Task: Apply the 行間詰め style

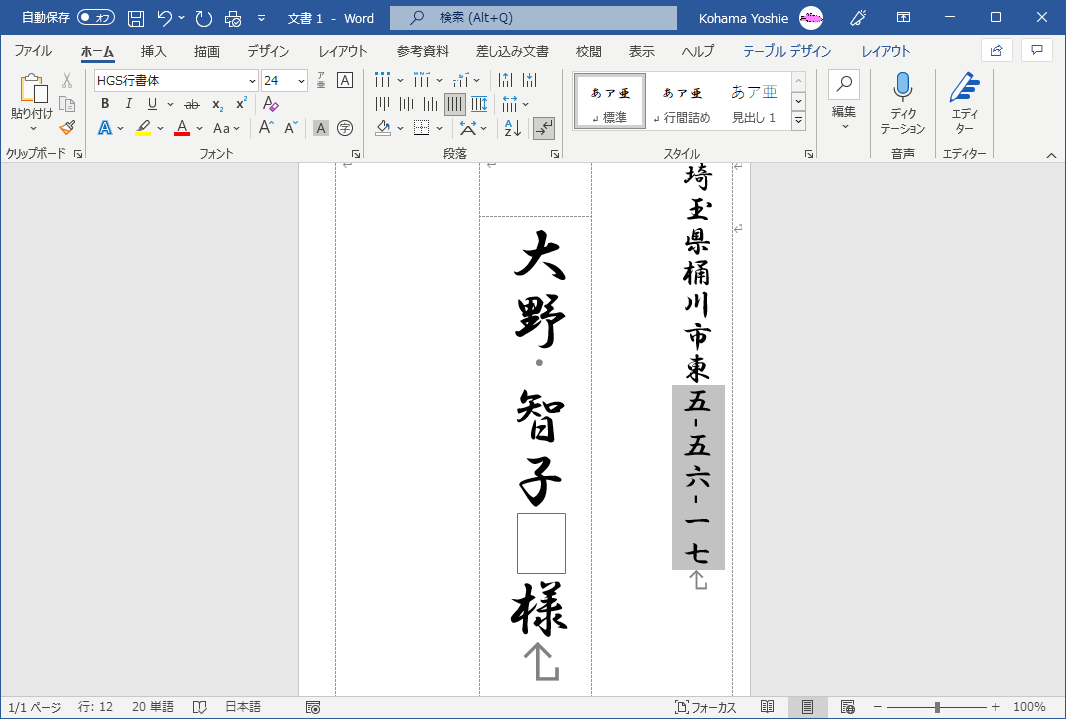Action: pyautogui.click(x=682, y=101)
